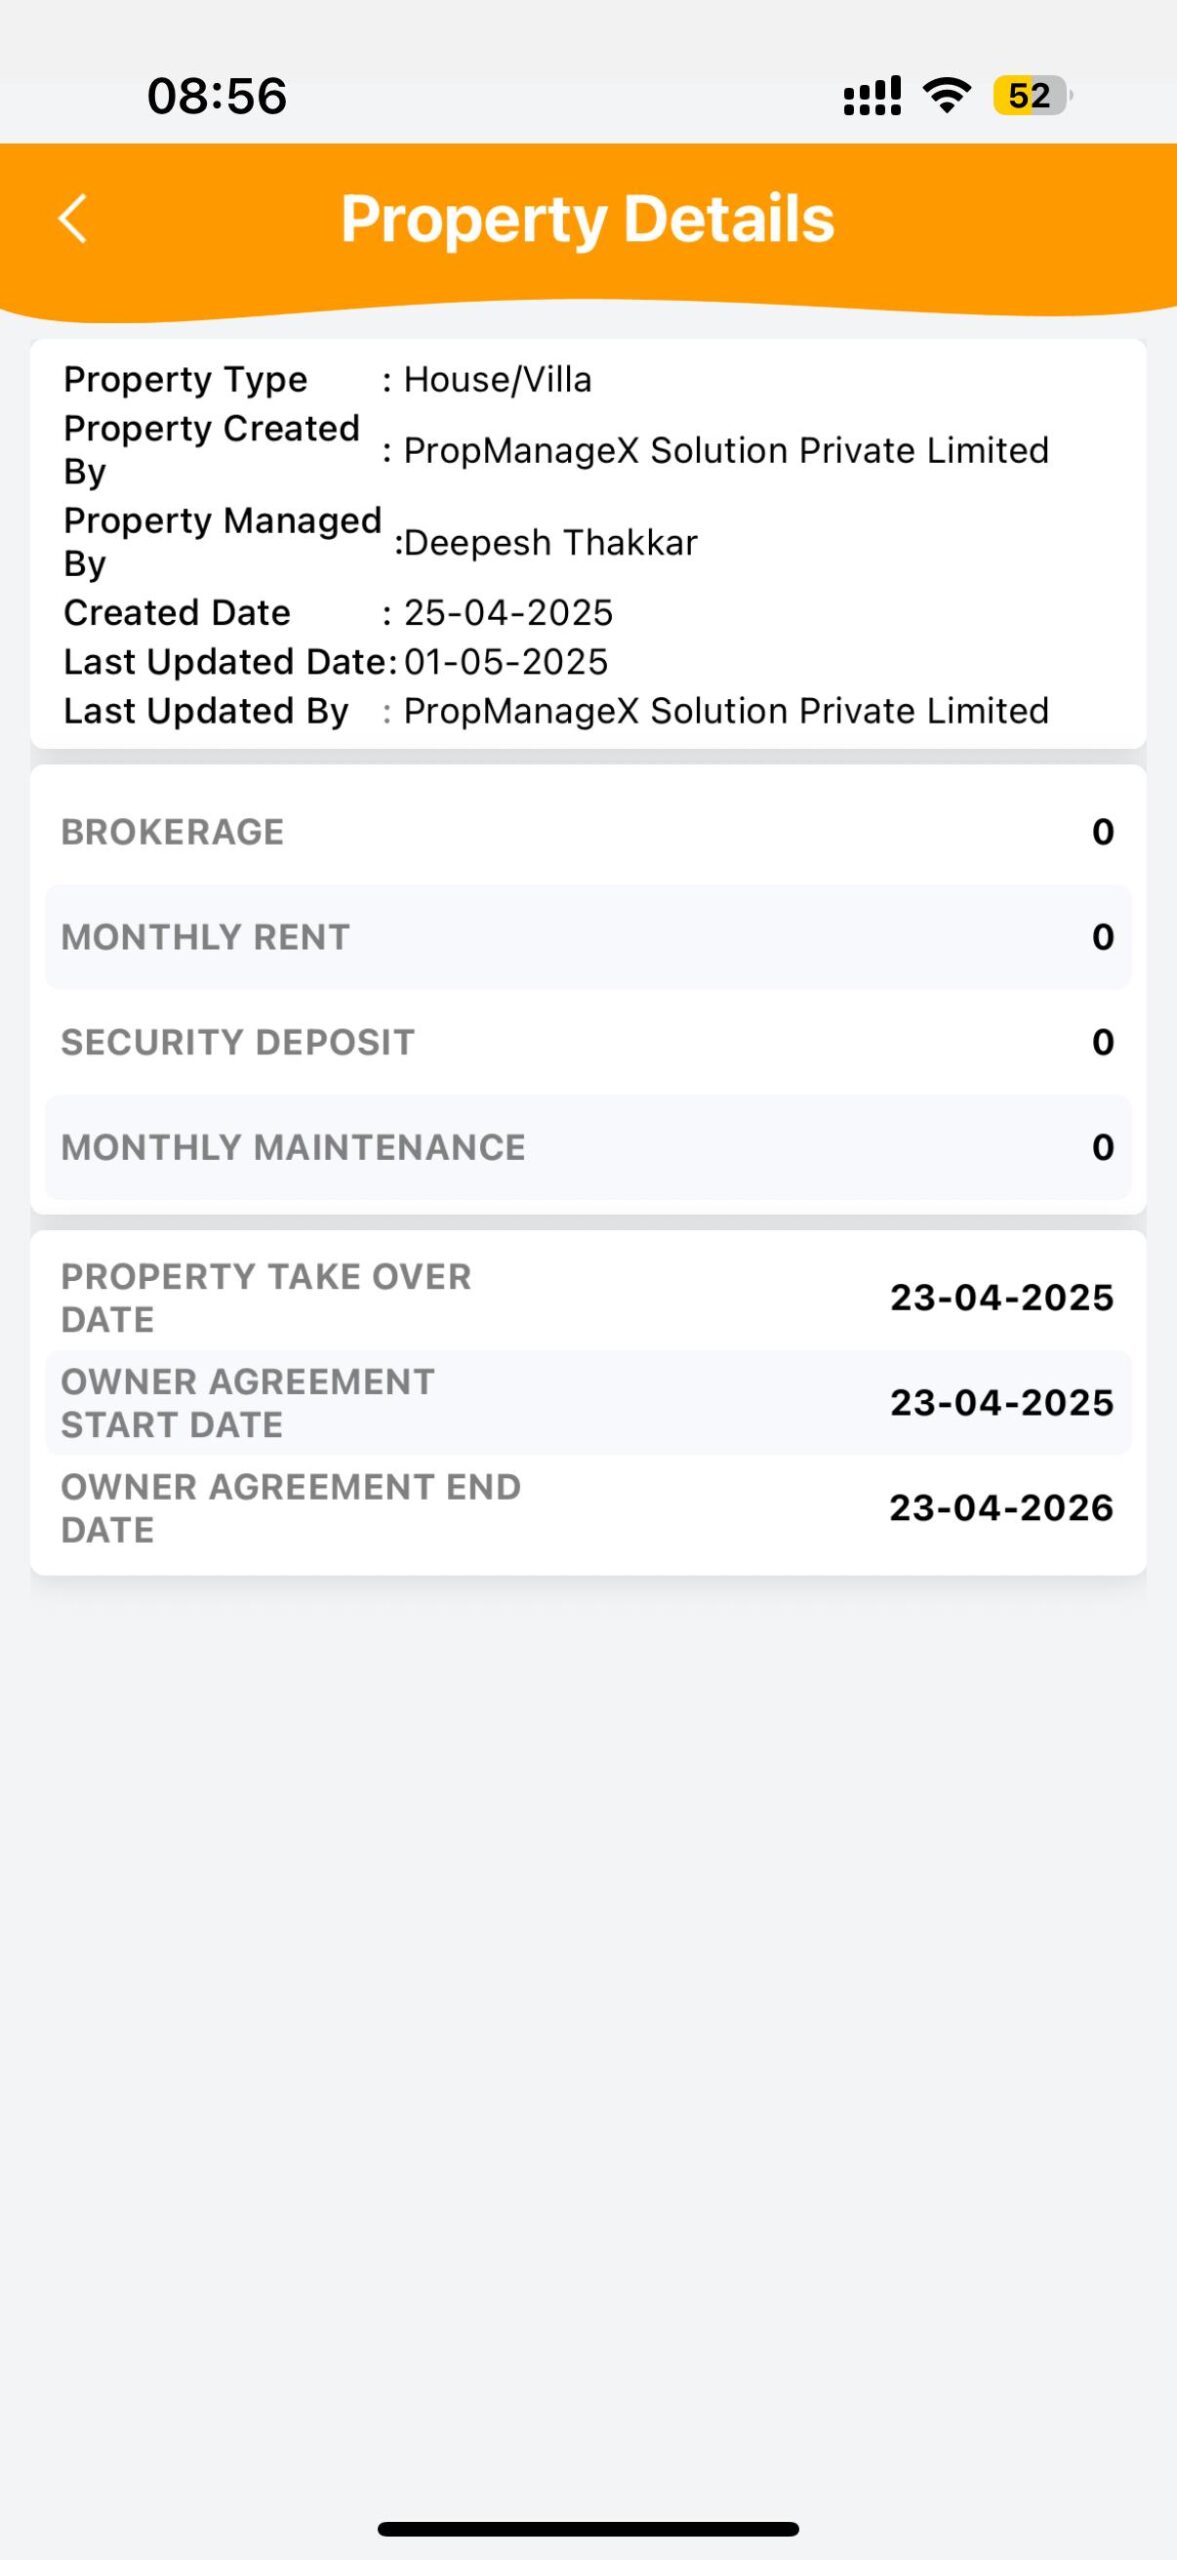Tap the Owner Agreement End Date row
This screenshot has height=2560, width=1177.
click(x=588, y=1508)
